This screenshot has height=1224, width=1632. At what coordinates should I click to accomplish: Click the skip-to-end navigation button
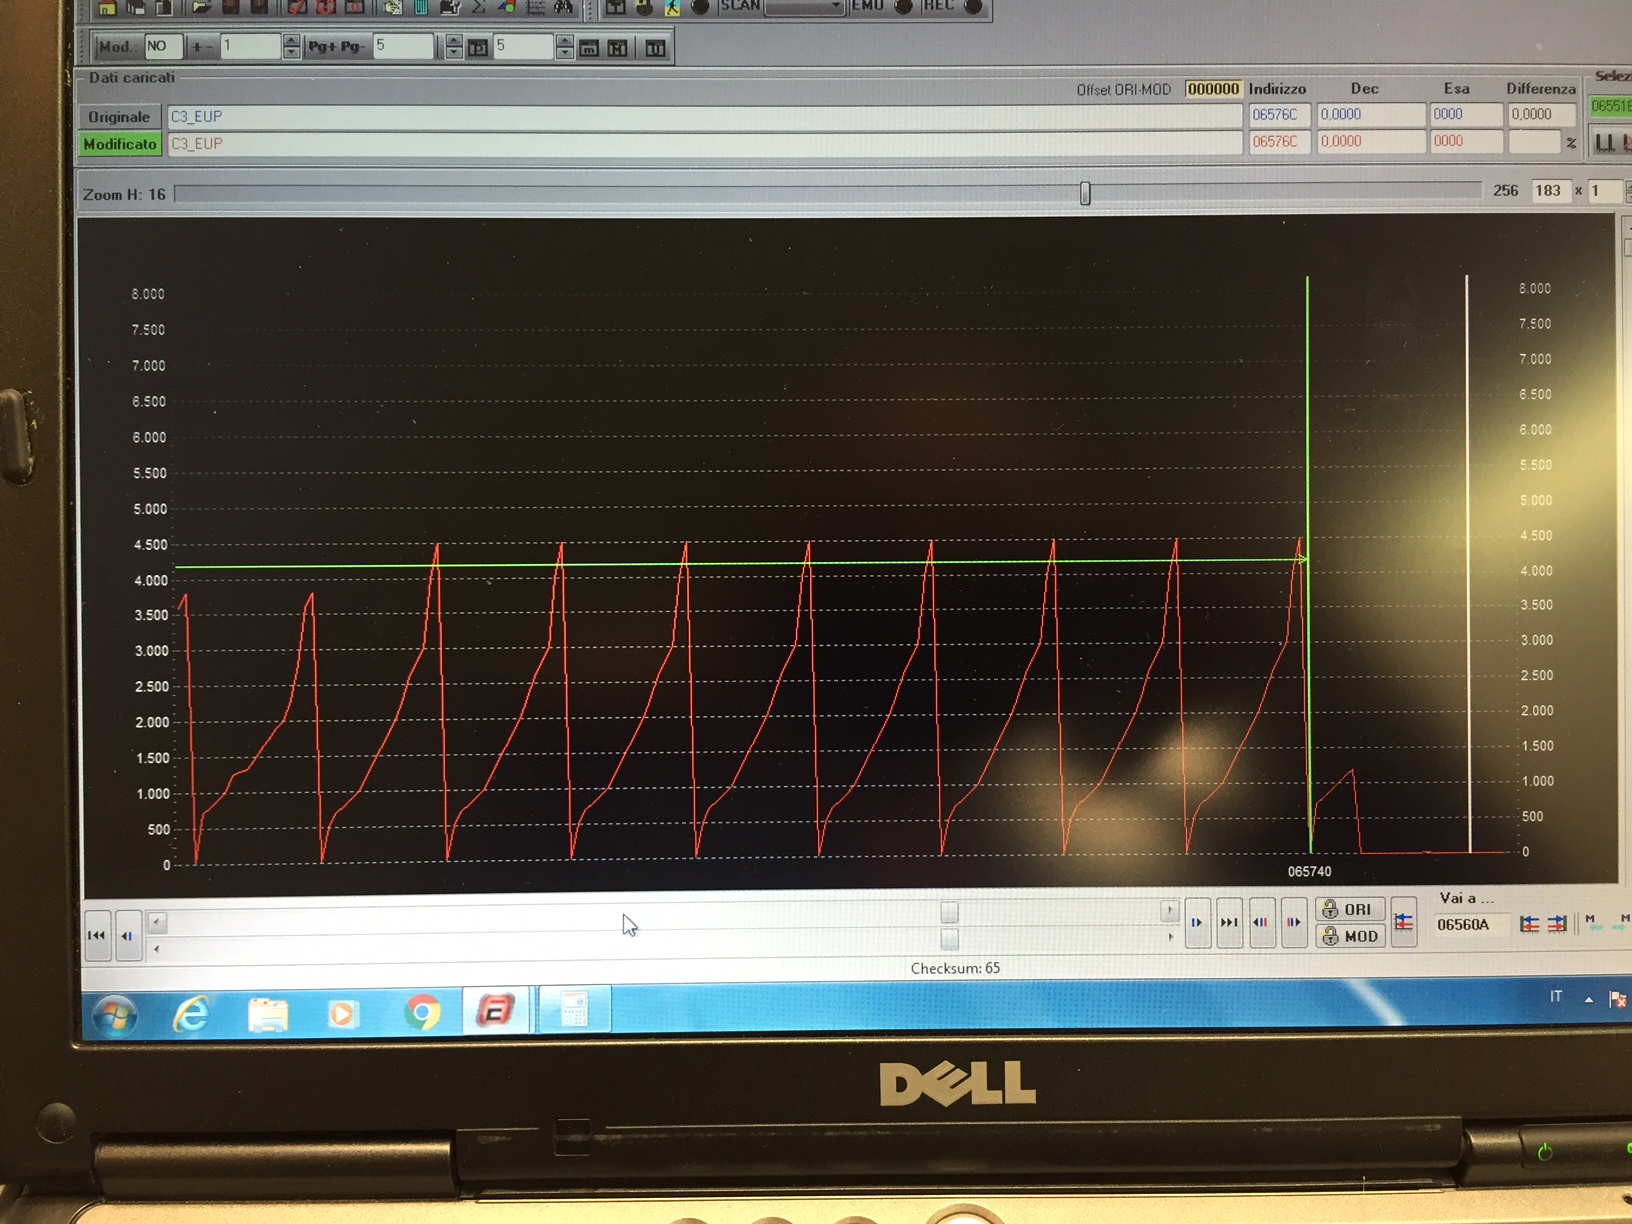tap(1229, 923)
